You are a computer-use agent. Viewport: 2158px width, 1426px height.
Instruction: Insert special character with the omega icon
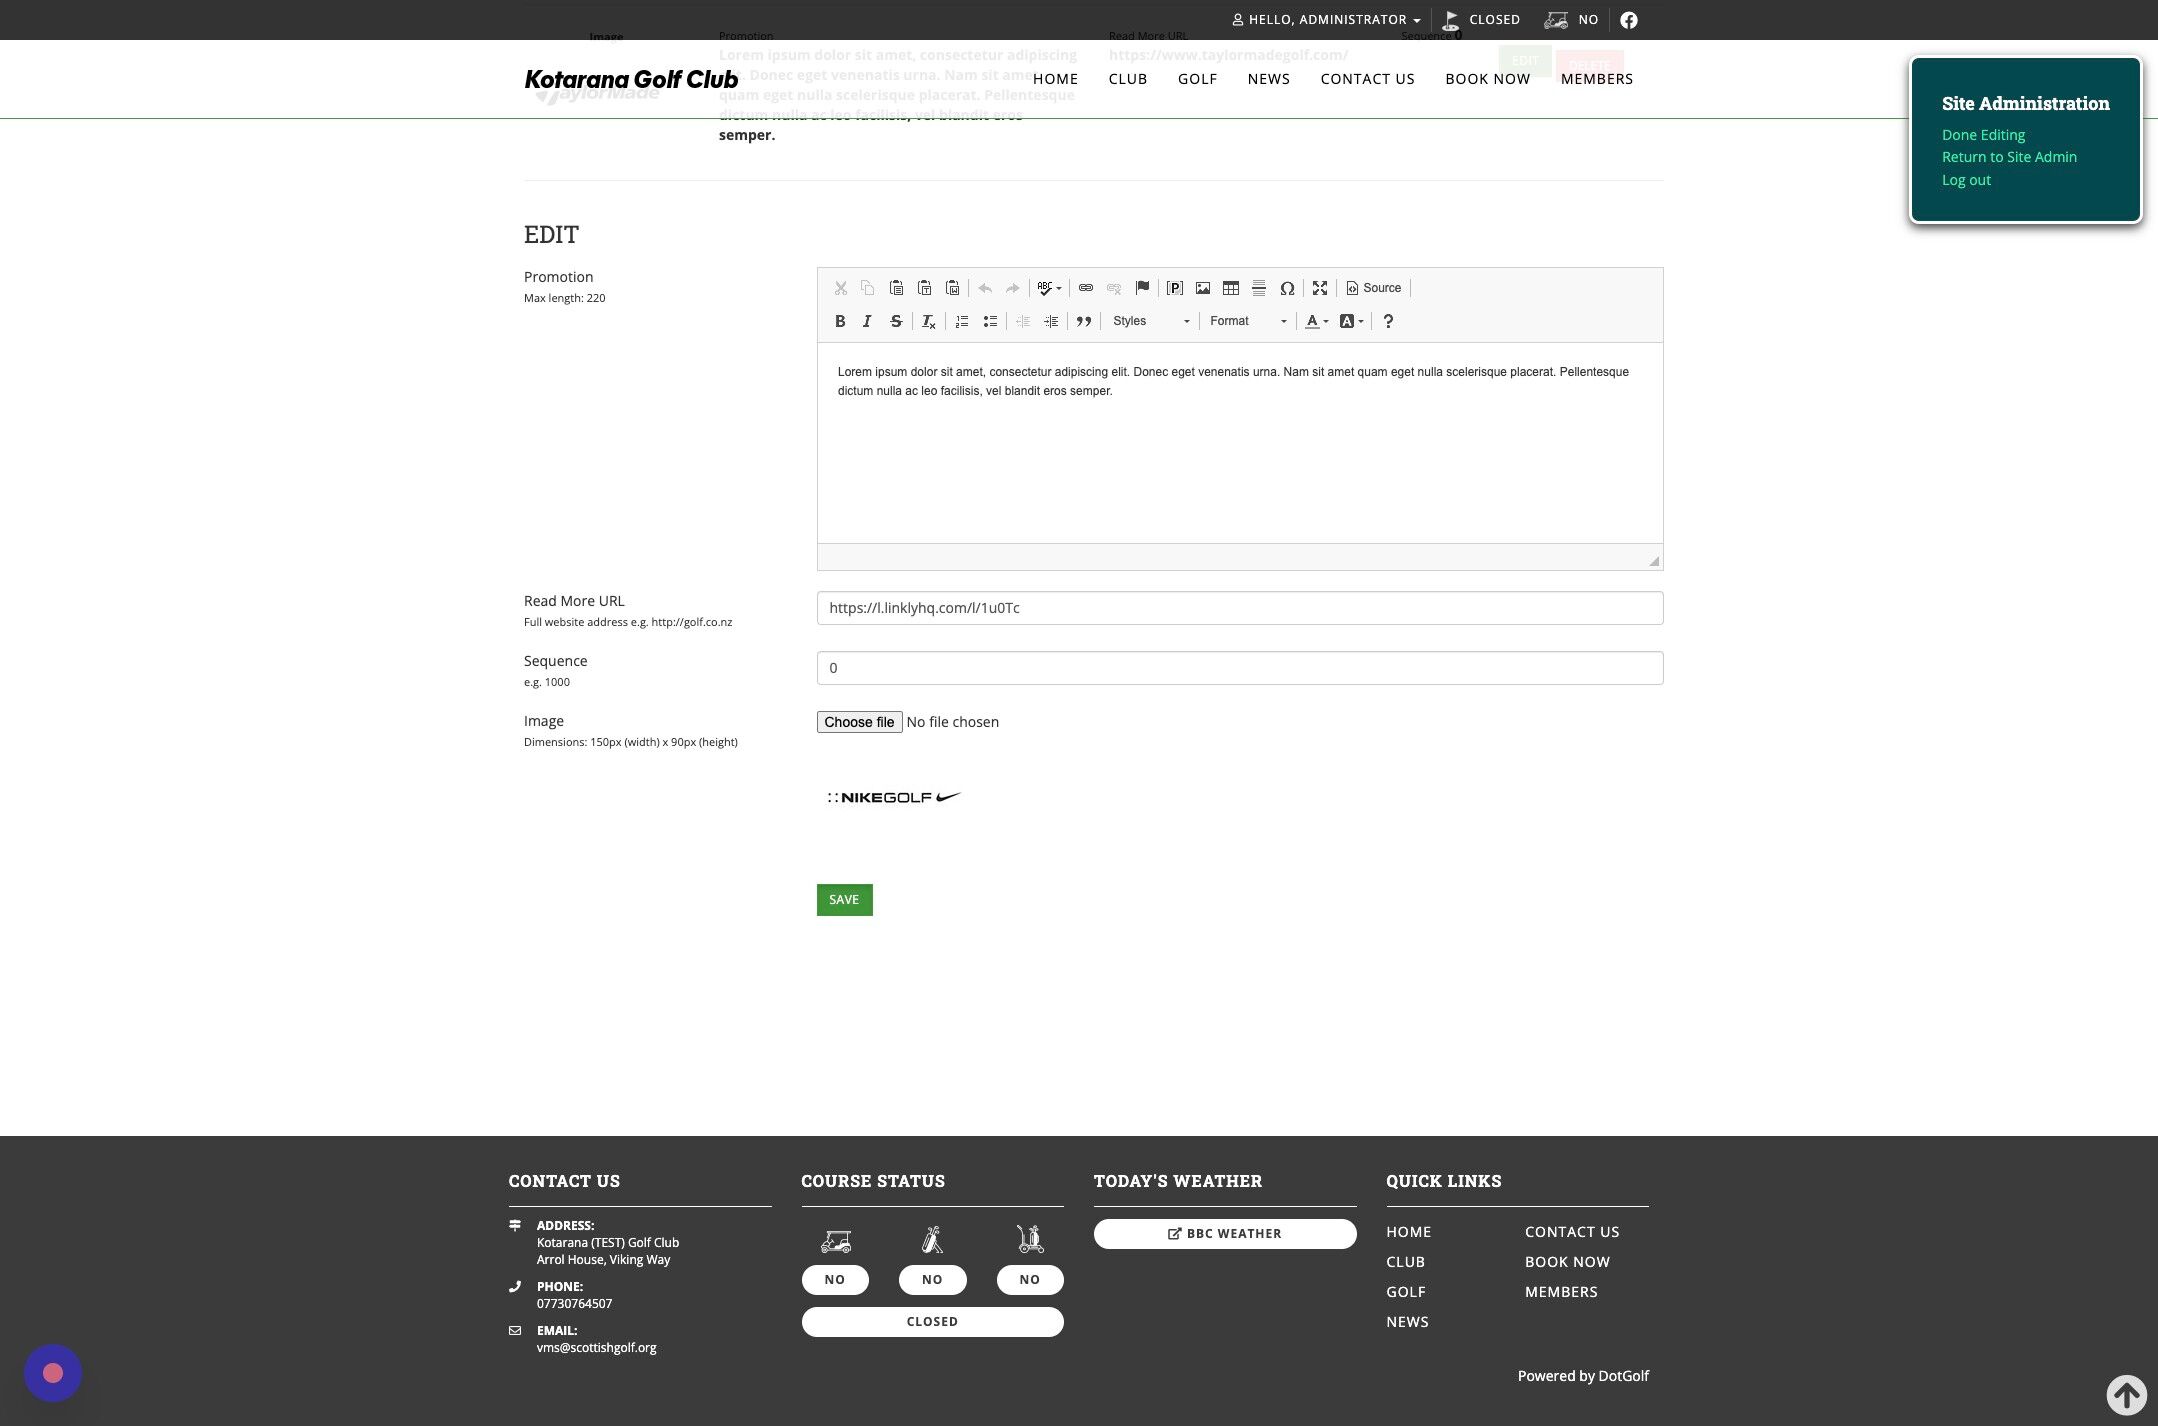pos(1287,288)
